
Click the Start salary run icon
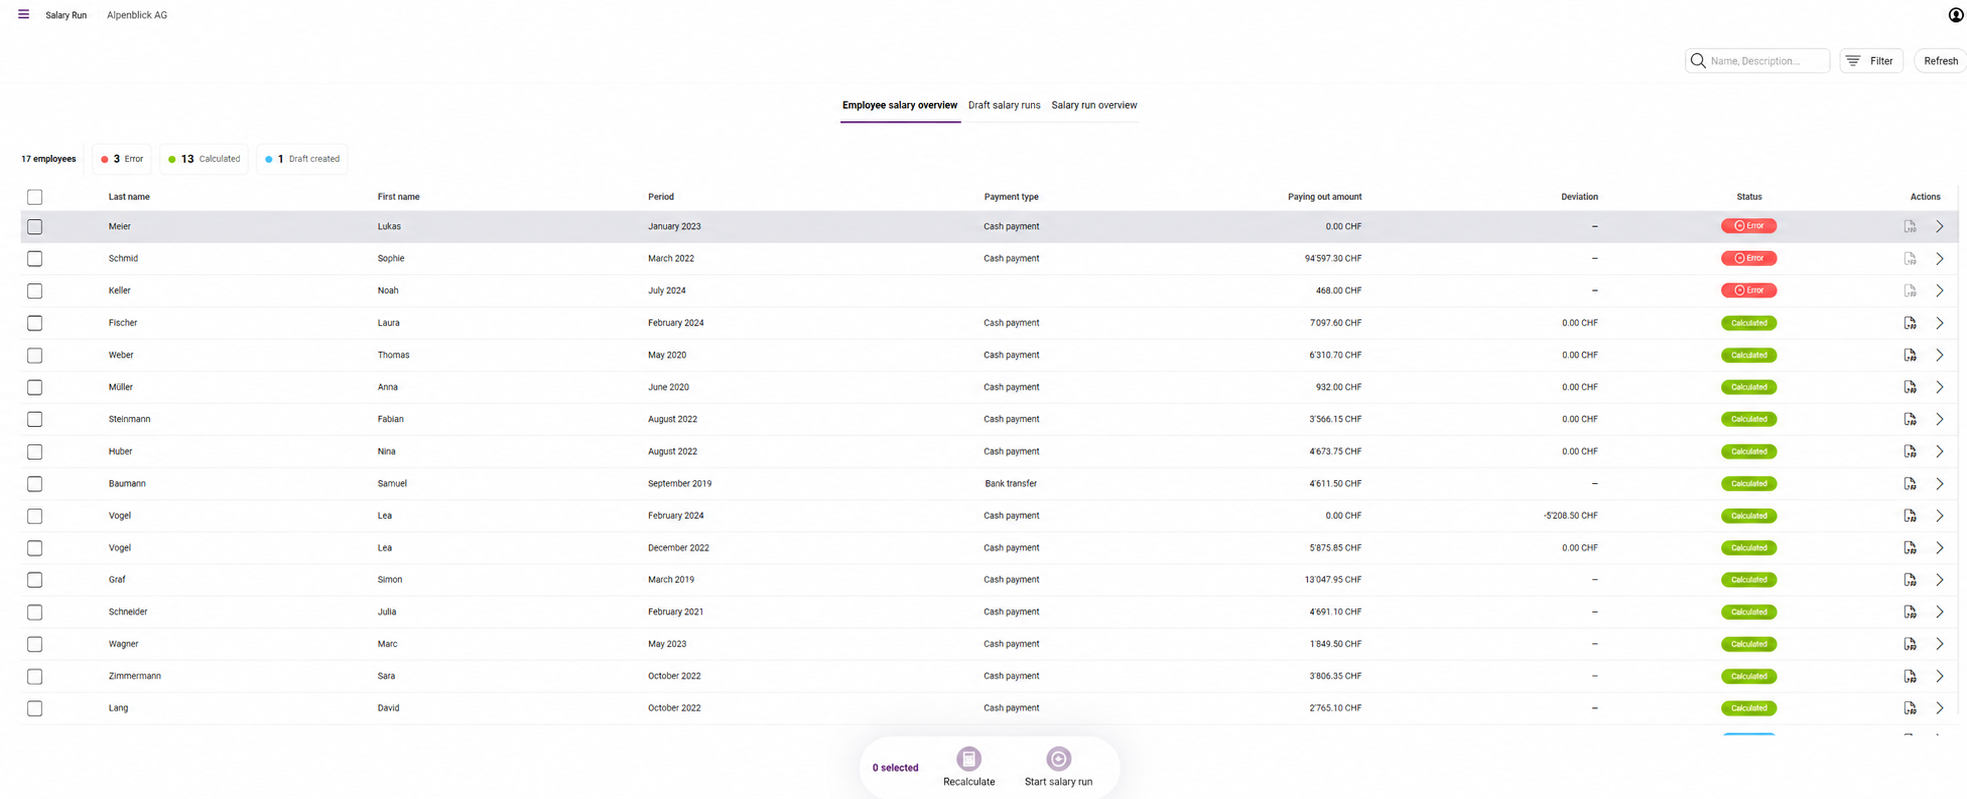pyautogui.click(x=1058, y=758)
